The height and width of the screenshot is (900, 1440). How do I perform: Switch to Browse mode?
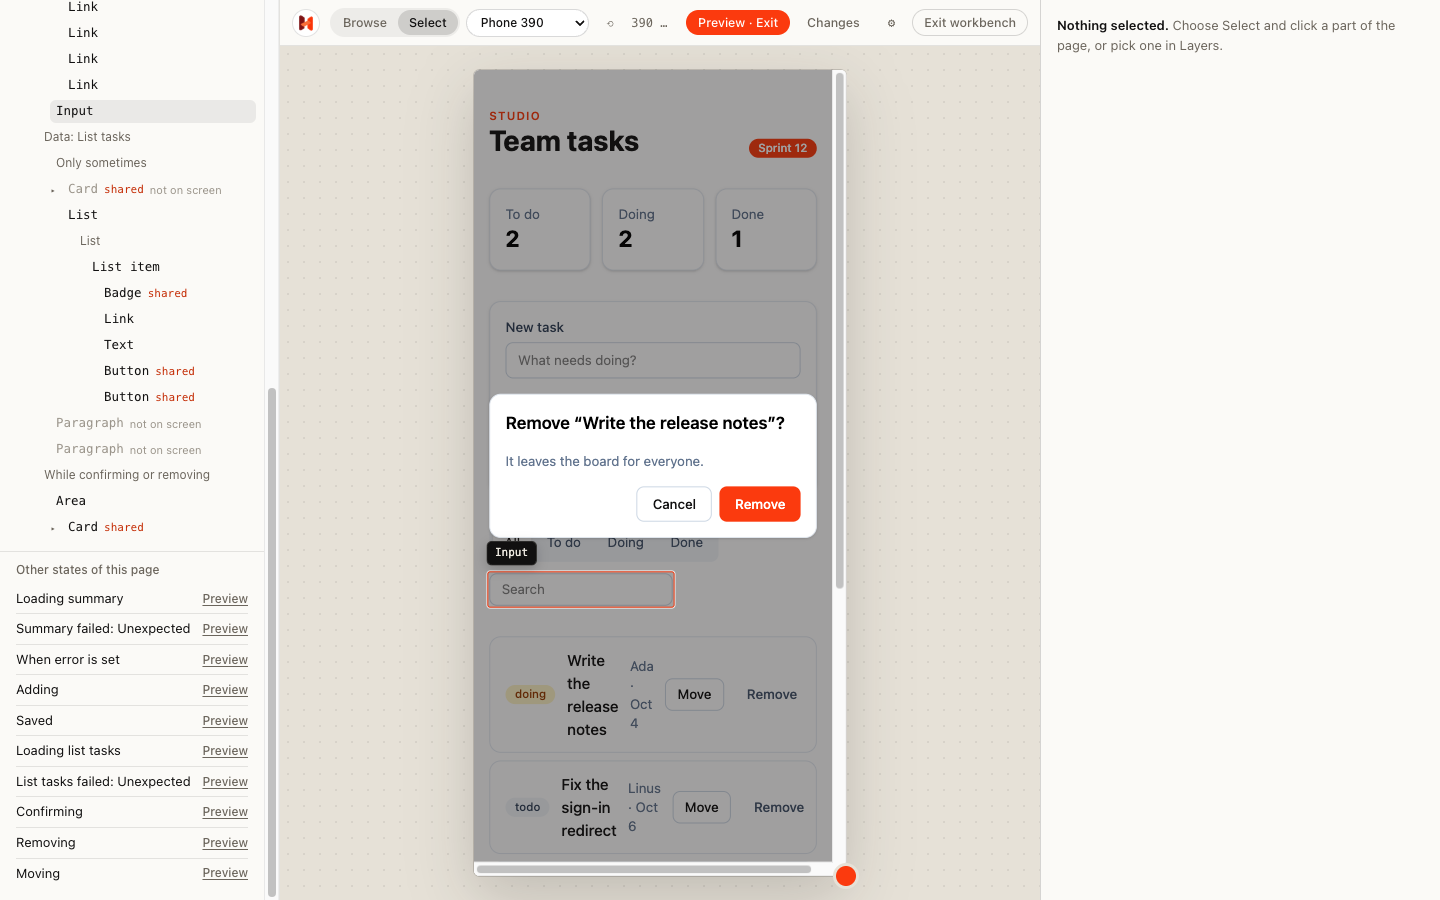[x=365, y=23]
